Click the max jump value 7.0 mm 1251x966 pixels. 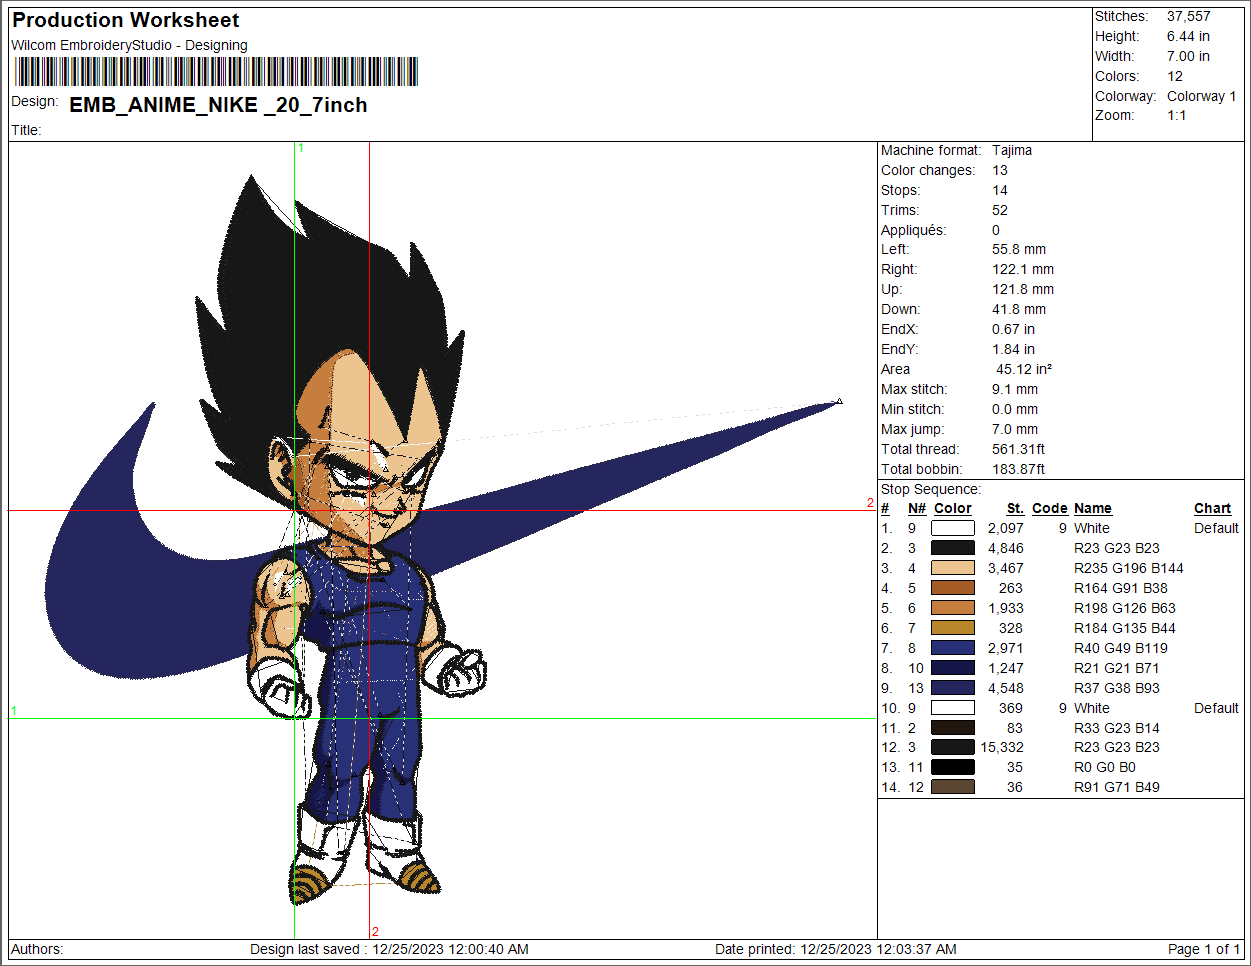[1015, 429]
